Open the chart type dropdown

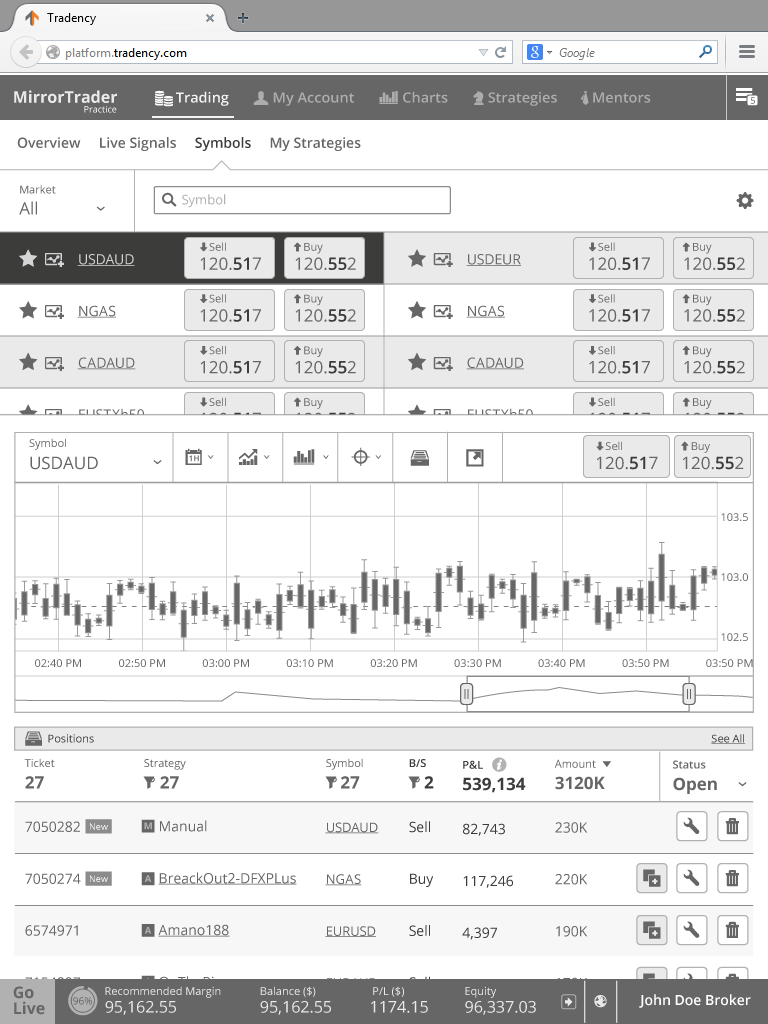(x=255, y=458)
